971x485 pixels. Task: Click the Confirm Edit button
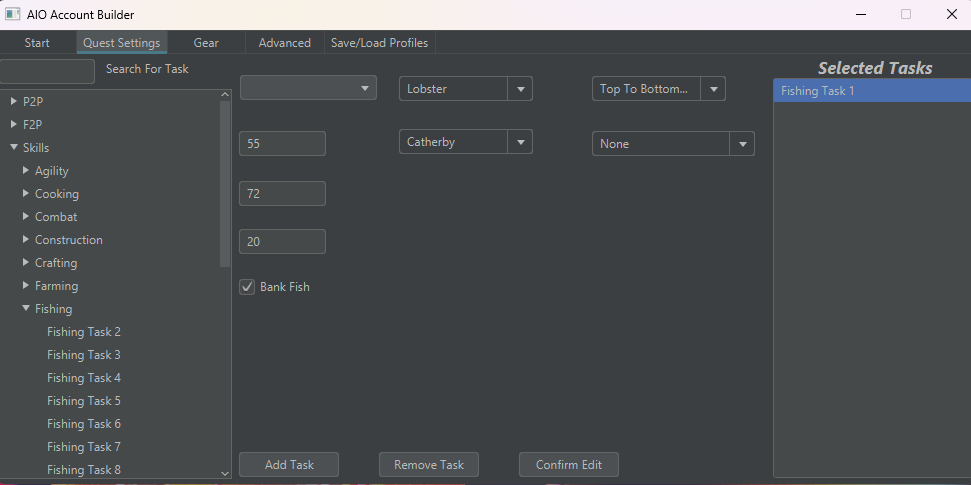pyautogui.click(x=568, y=465)
